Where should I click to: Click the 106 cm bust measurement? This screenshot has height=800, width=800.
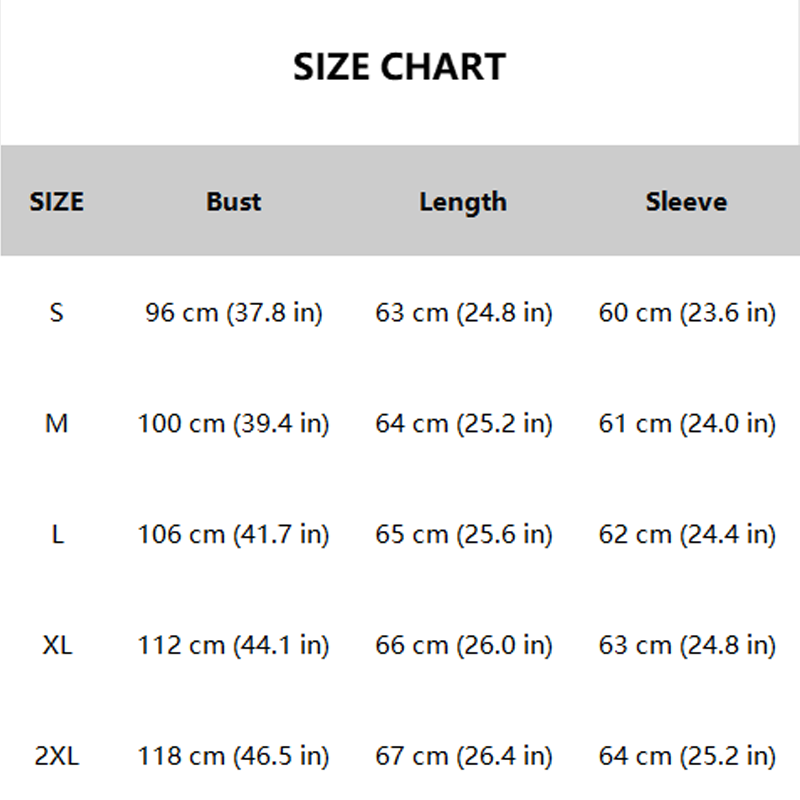point(233,535)
